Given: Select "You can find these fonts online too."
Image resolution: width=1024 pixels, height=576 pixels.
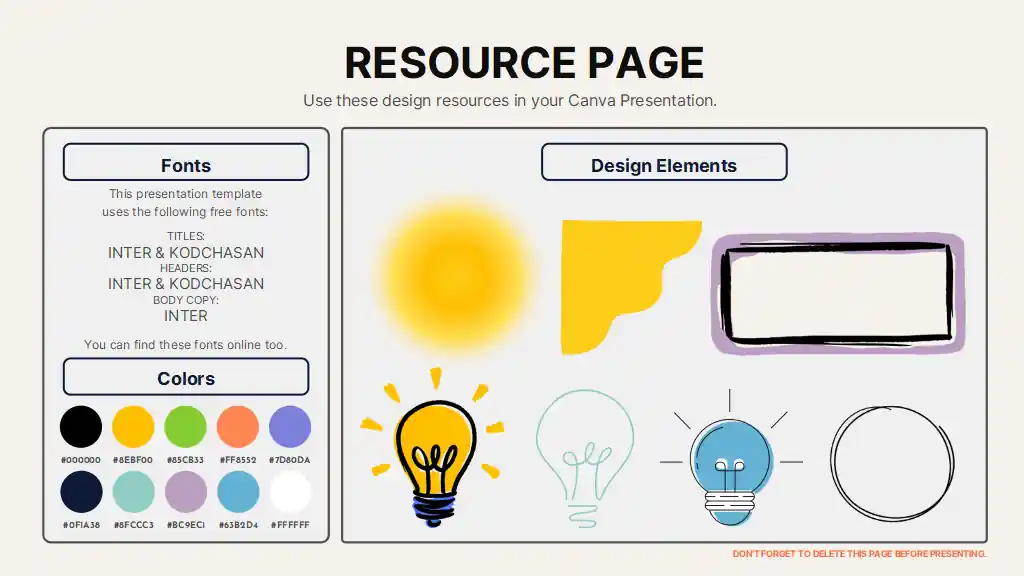Looking at the screenshot, I should (185, 345).
